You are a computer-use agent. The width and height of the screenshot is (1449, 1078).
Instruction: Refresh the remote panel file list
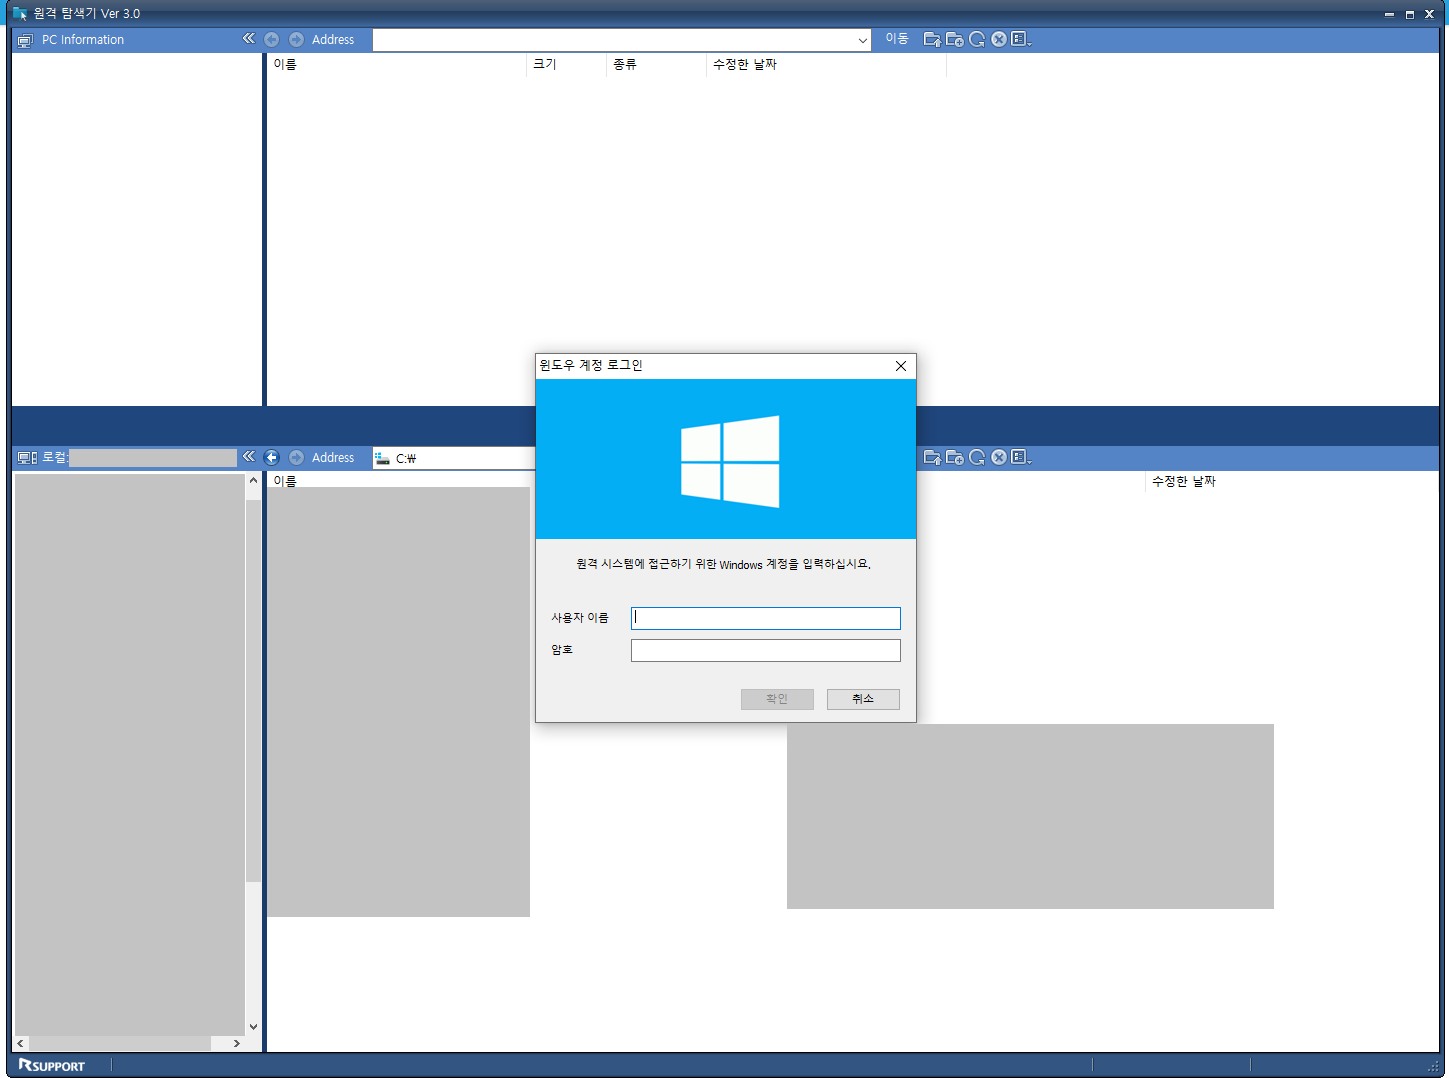[977, 39]
